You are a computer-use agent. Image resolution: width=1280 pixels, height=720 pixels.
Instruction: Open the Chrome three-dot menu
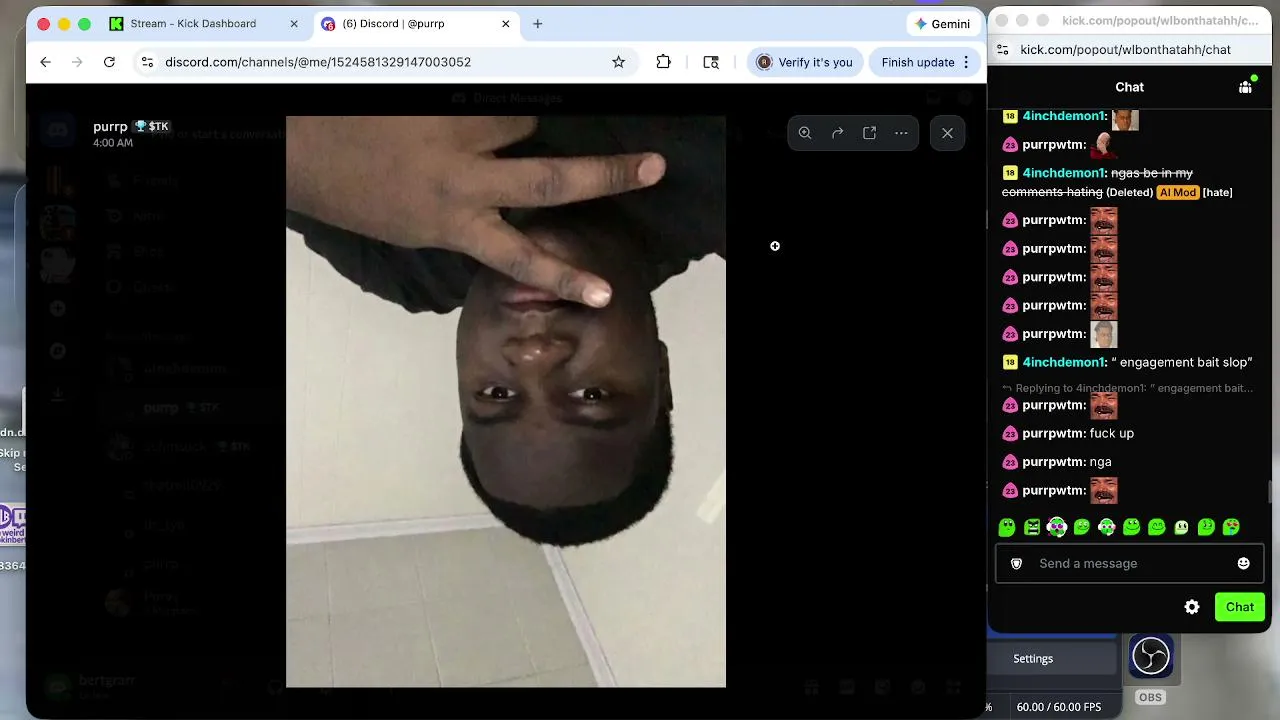coord(966,62)
